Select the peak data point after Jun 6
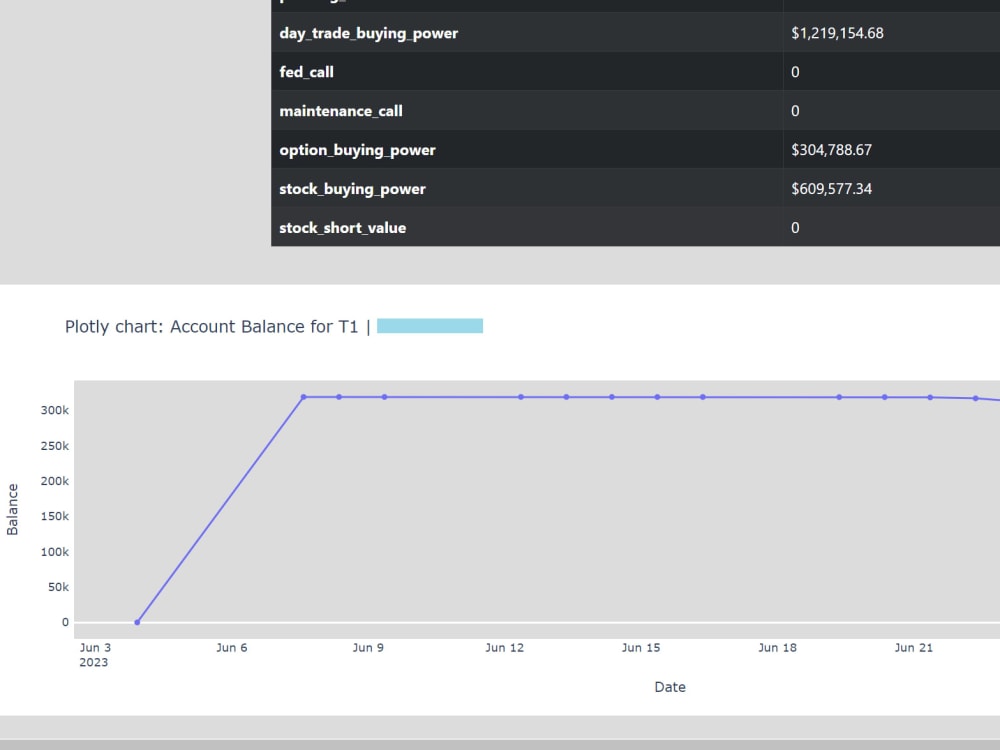Screen dimensions: 1000x750 click(304, 397)
